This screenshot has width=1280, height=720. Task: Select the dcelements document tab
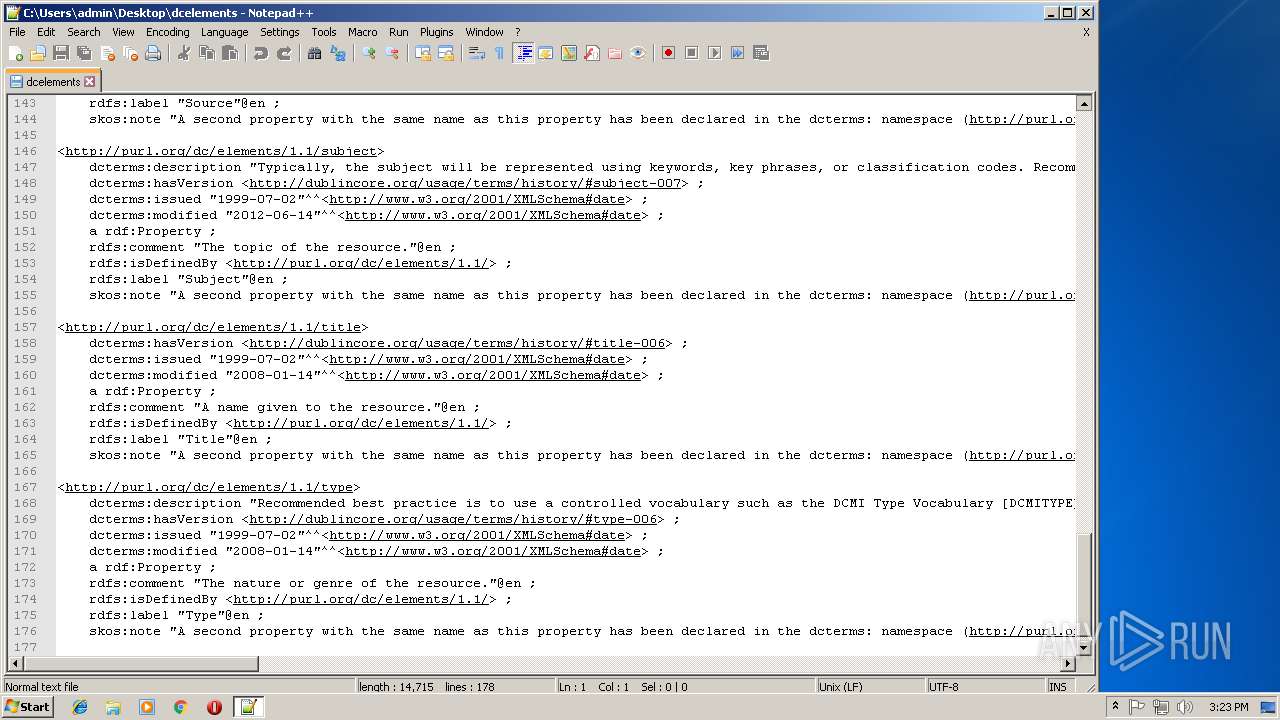pos(52,82)
